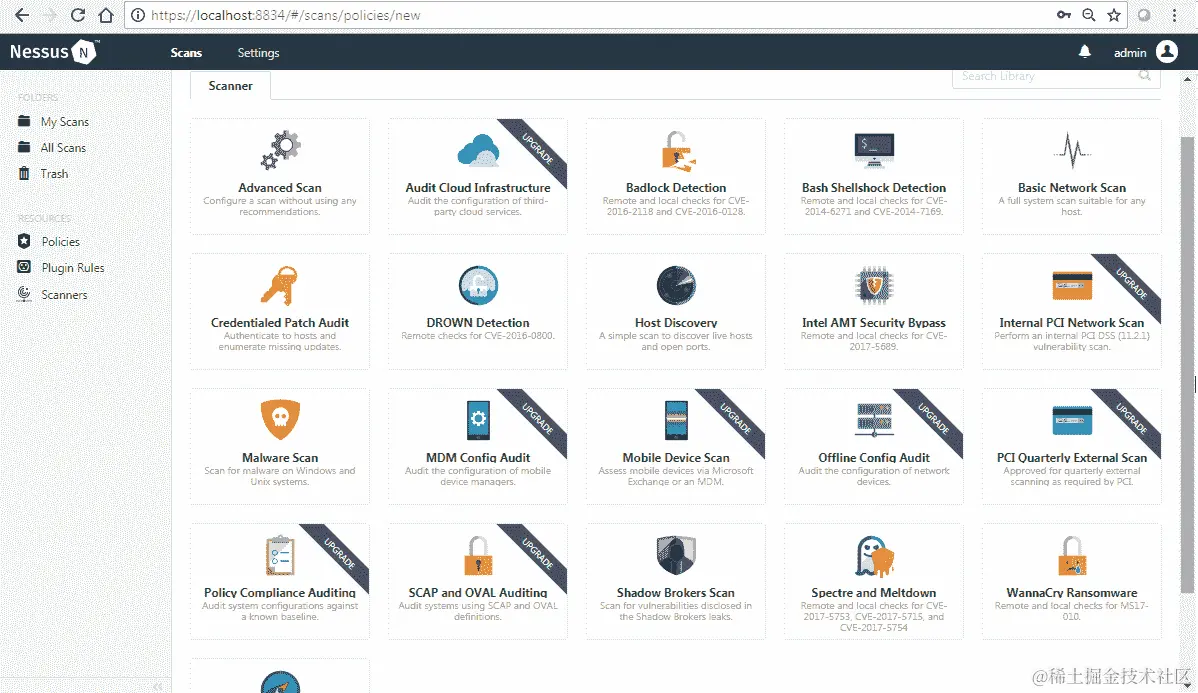Choose the MDM Config Audit phone icon

click(x=478, y=420)
